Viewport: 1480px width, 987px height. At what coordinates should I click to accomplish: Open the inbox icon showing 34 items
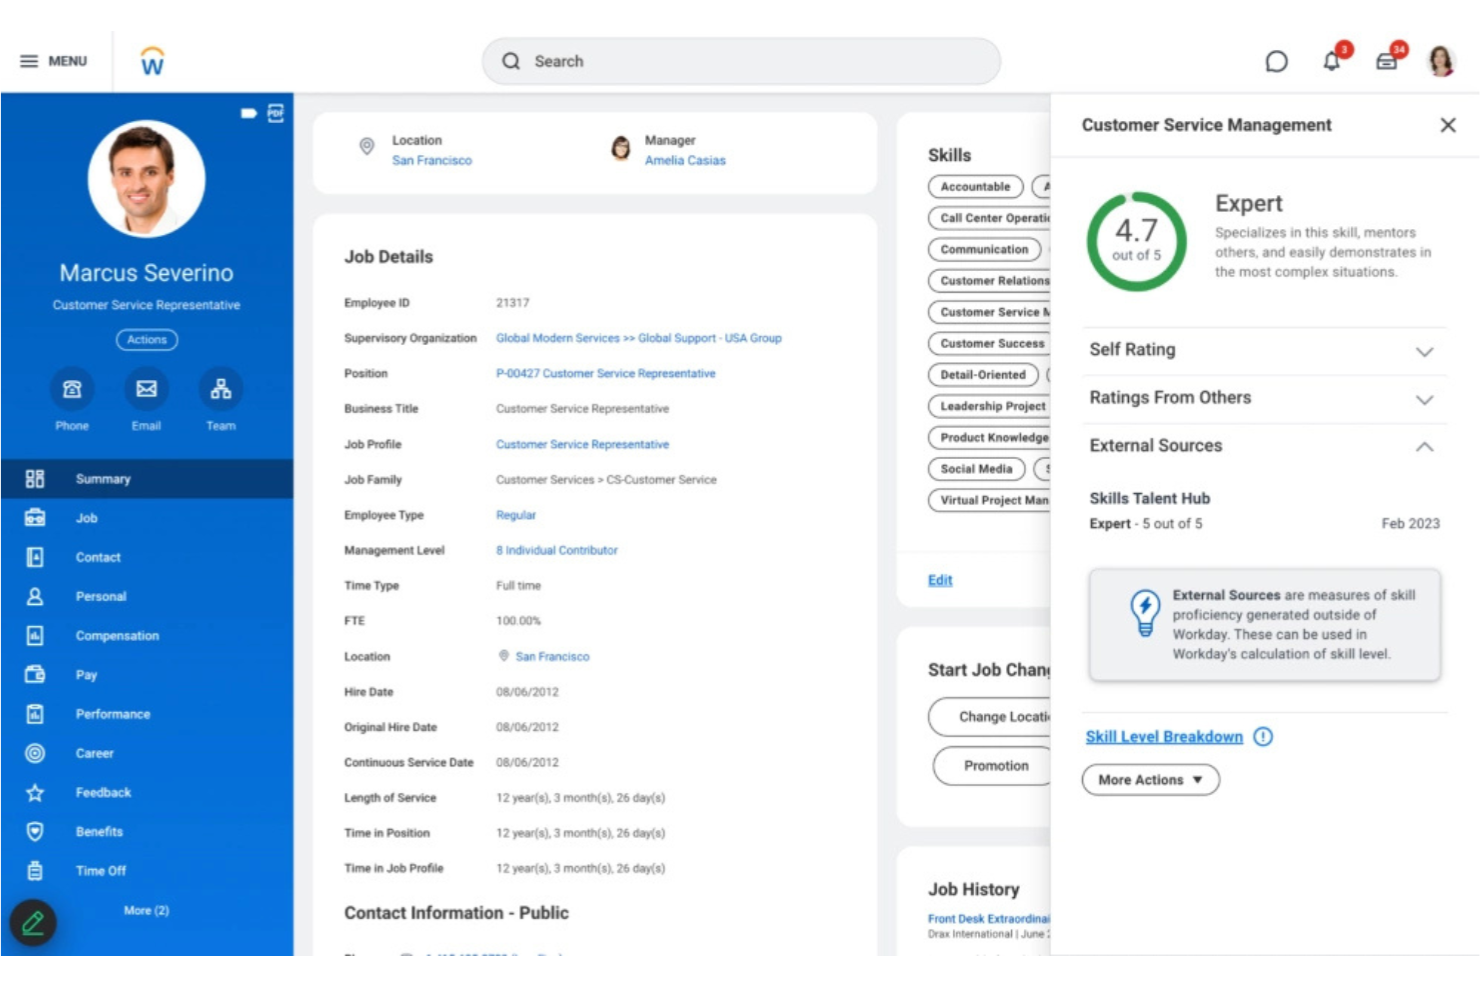coord(1385,60)
